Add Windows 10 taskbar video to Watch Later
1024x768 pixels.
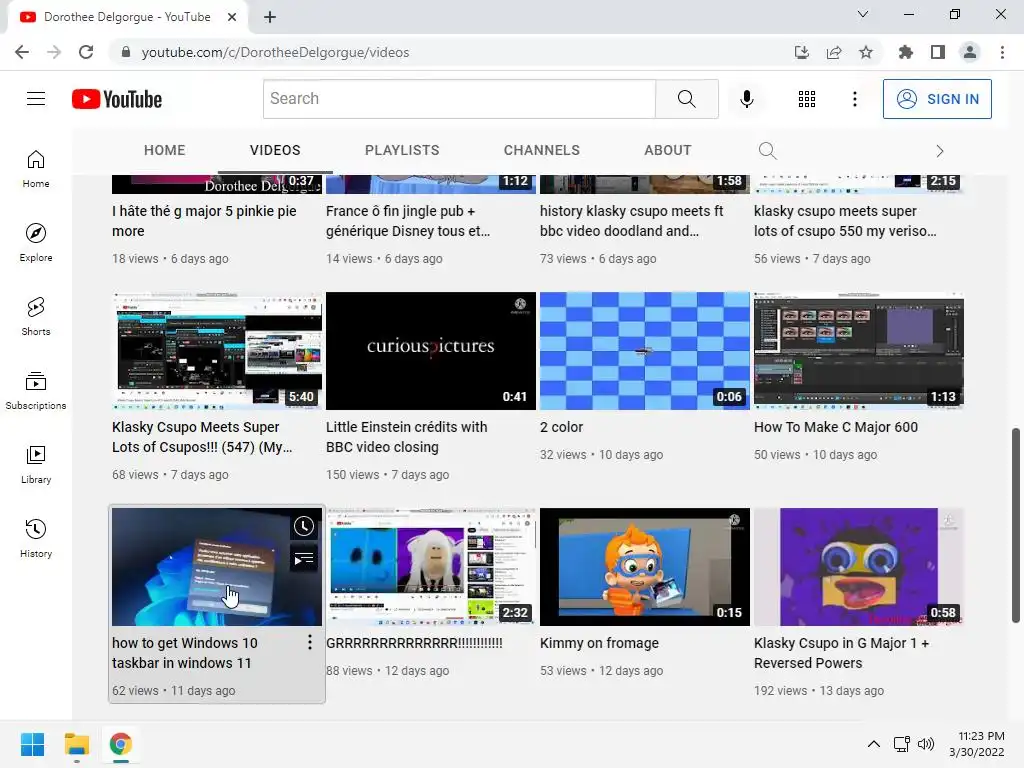pos(304,526)
